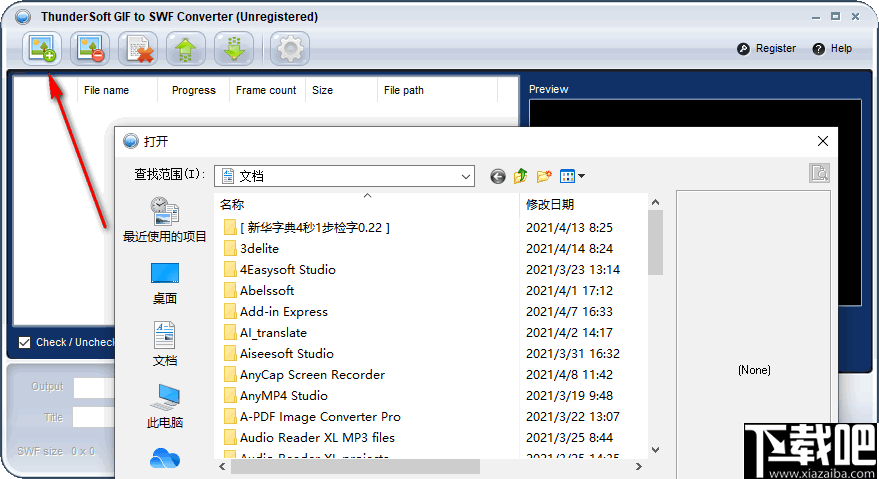Click the Move Up green arrow icon
Image resolution: width=879 pixels, height=479 pixels.
pos(186,48)
